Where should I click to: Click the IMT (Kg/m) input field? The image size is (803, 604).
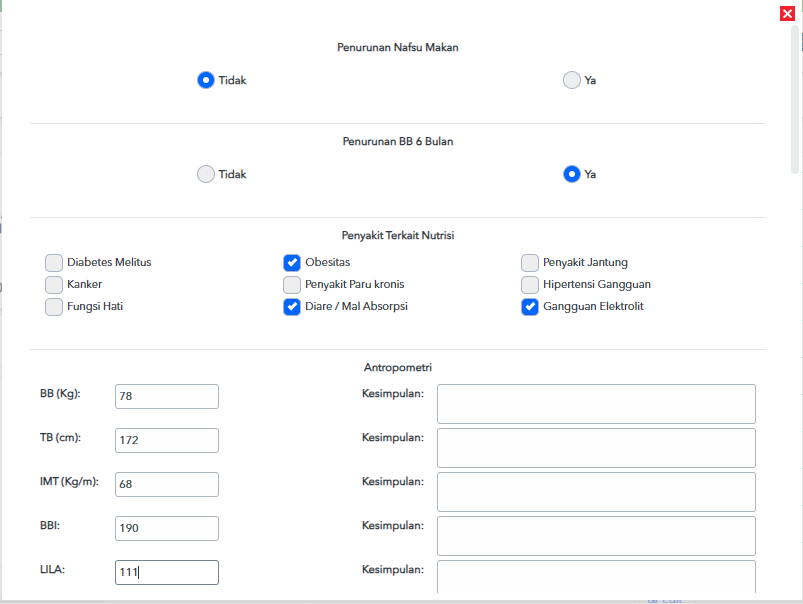click(167, 485)
